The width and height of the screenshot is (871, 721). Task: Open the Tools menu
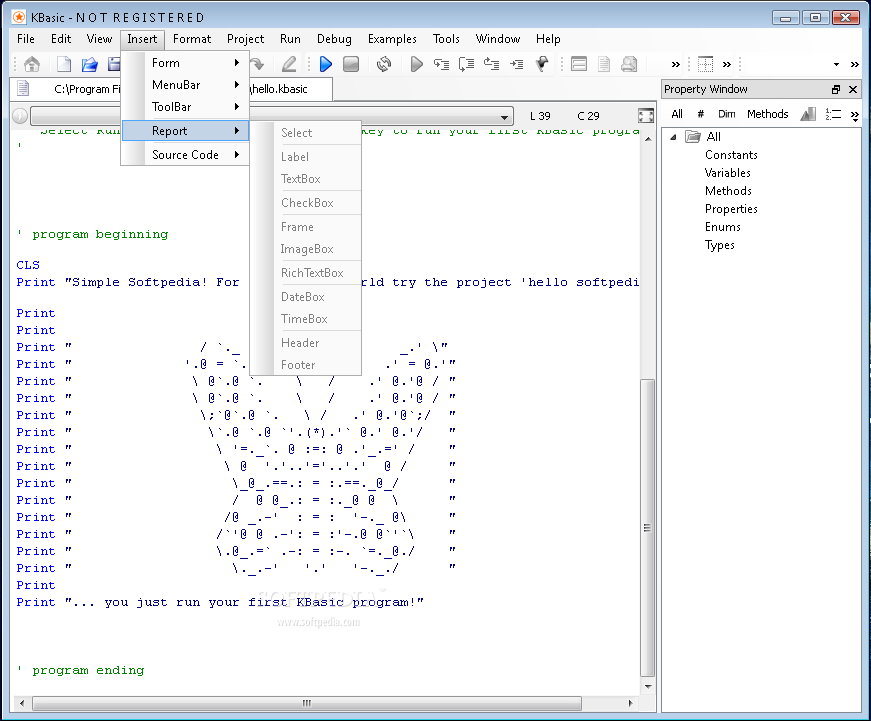[x=446, y=39]
